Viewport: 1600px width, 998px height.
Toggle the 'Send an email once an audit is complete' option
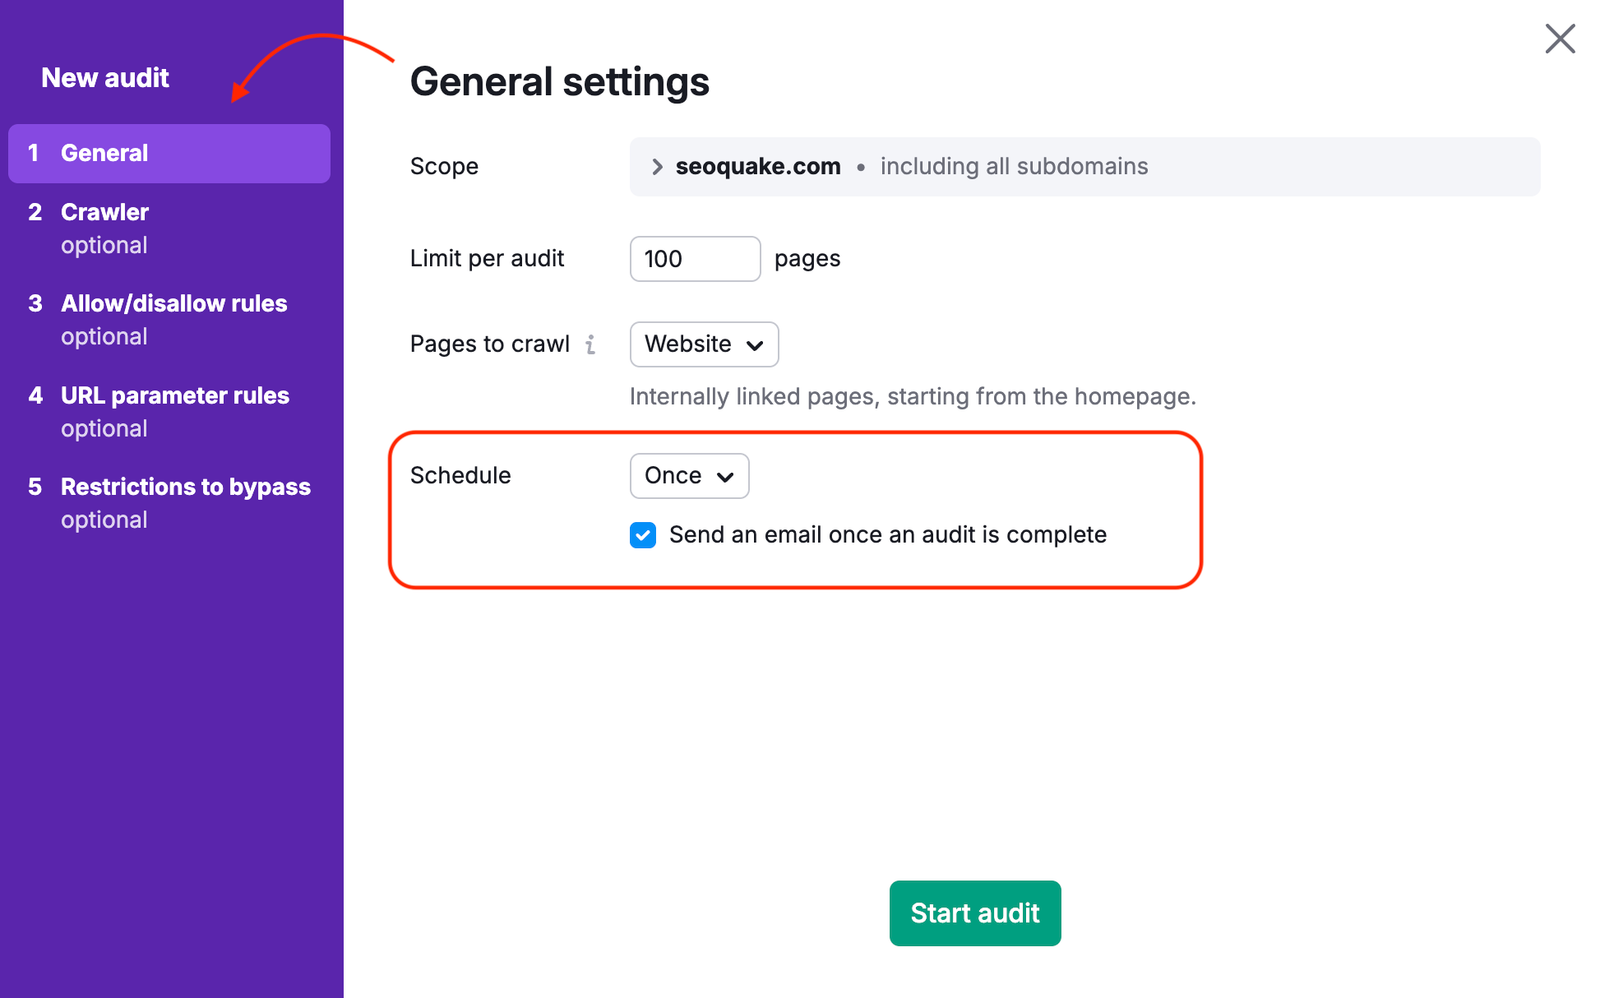pos(642,535)
